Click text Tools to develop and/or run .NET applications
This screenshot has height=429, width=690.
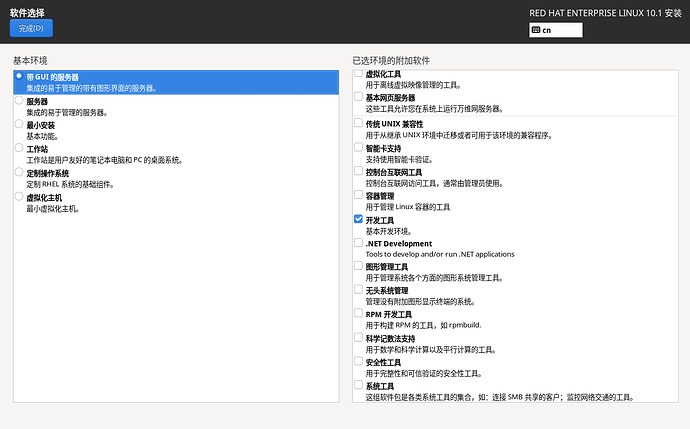[440, 254]
